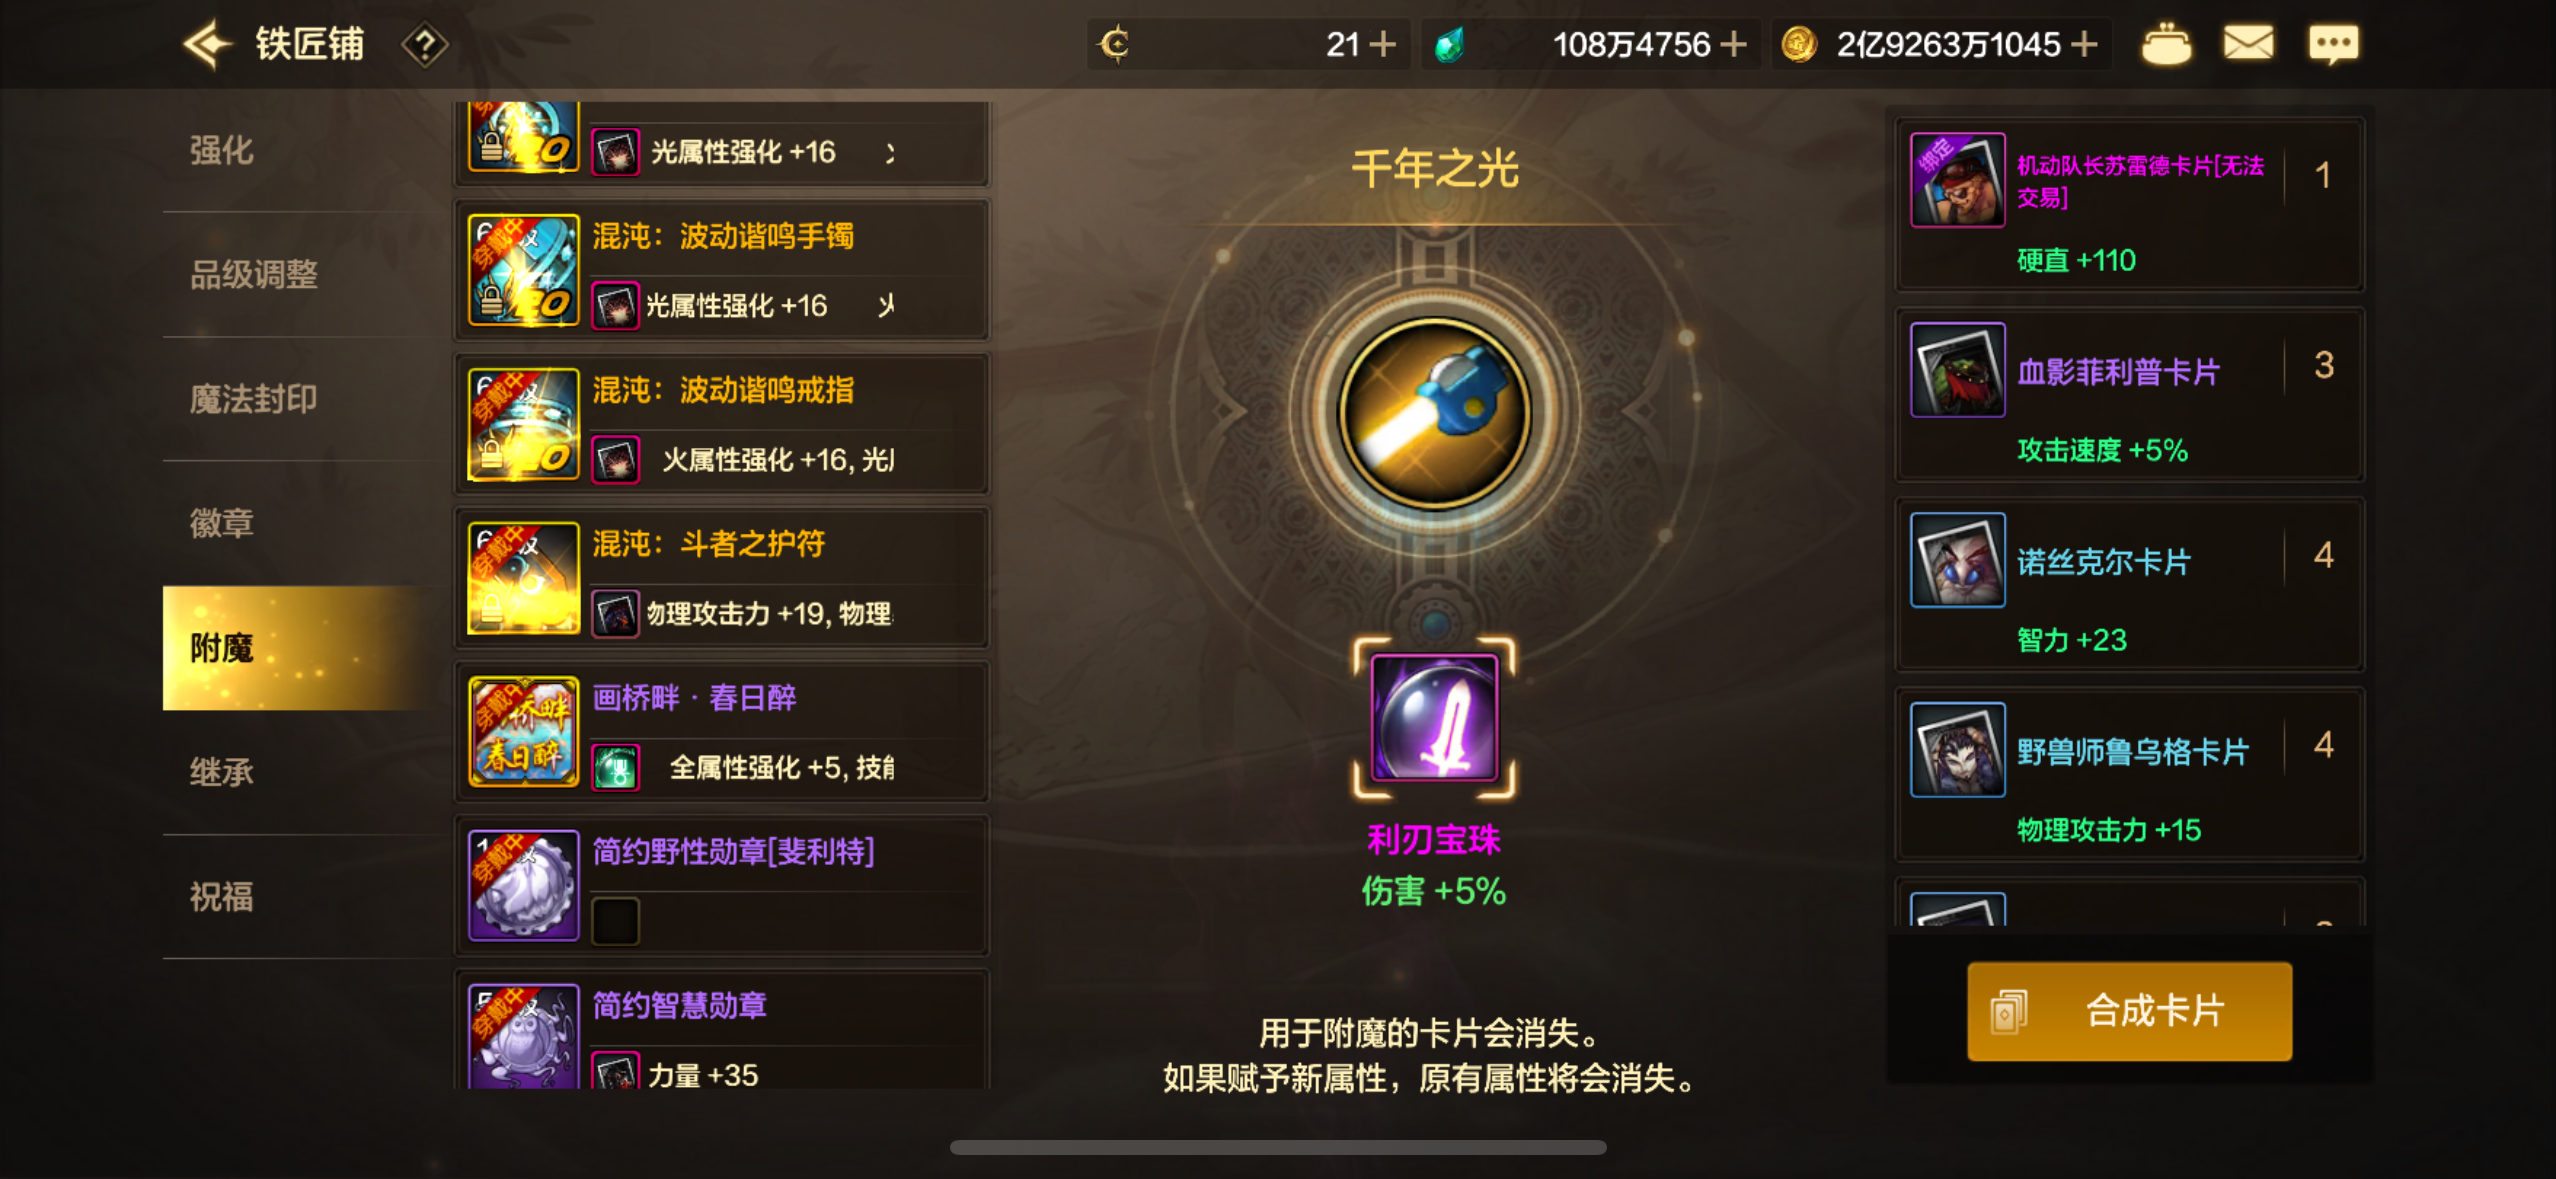
Task: Go back using the arrow icon
Action: pos(207,44)
